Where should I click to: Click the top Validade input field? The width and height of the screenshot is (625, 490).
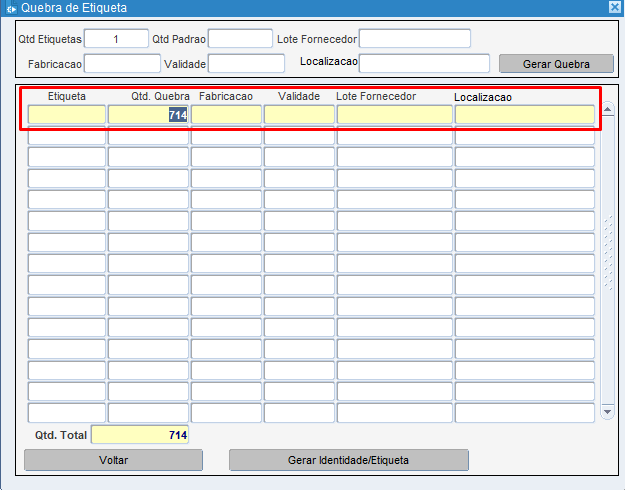[x=246, y=64]
